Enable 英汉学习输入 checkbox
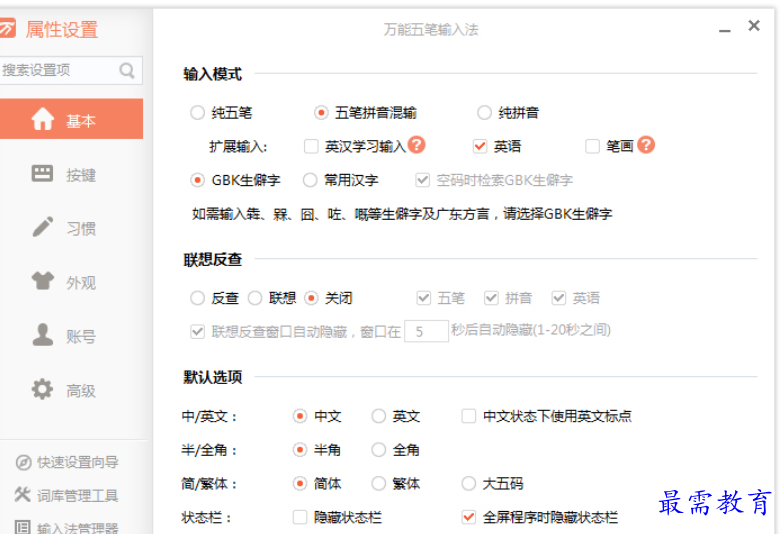 (x=311, y=146)
